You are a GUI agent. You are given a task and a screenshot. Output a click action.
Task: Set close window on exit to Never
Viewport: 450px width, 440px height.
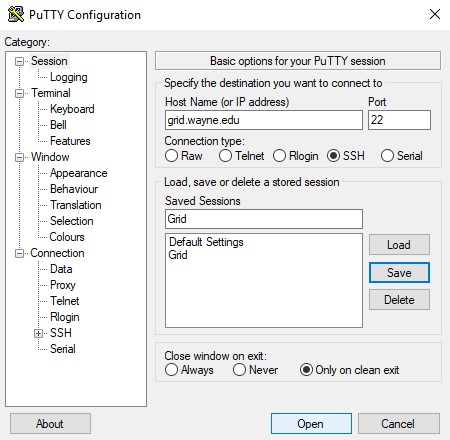[239, 370]
